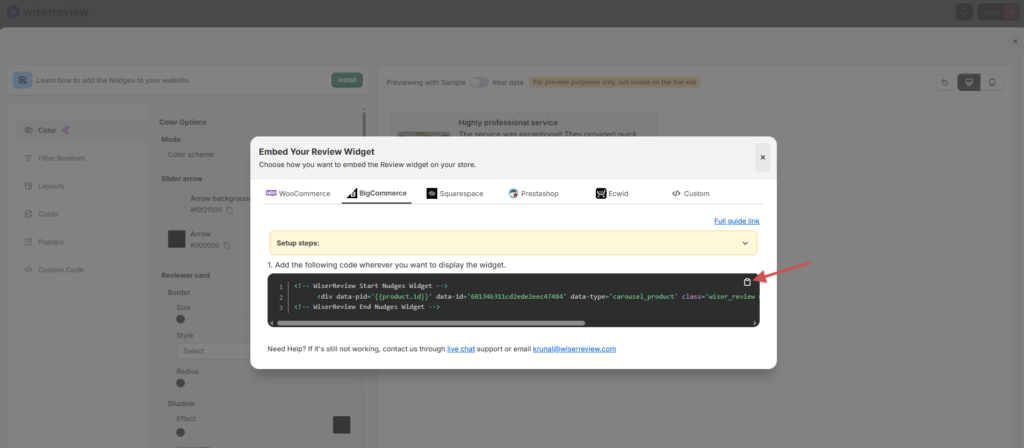The image size is (1024, 448).
Task: Expand the Setup steps section
Action: [x=745, y=243]
